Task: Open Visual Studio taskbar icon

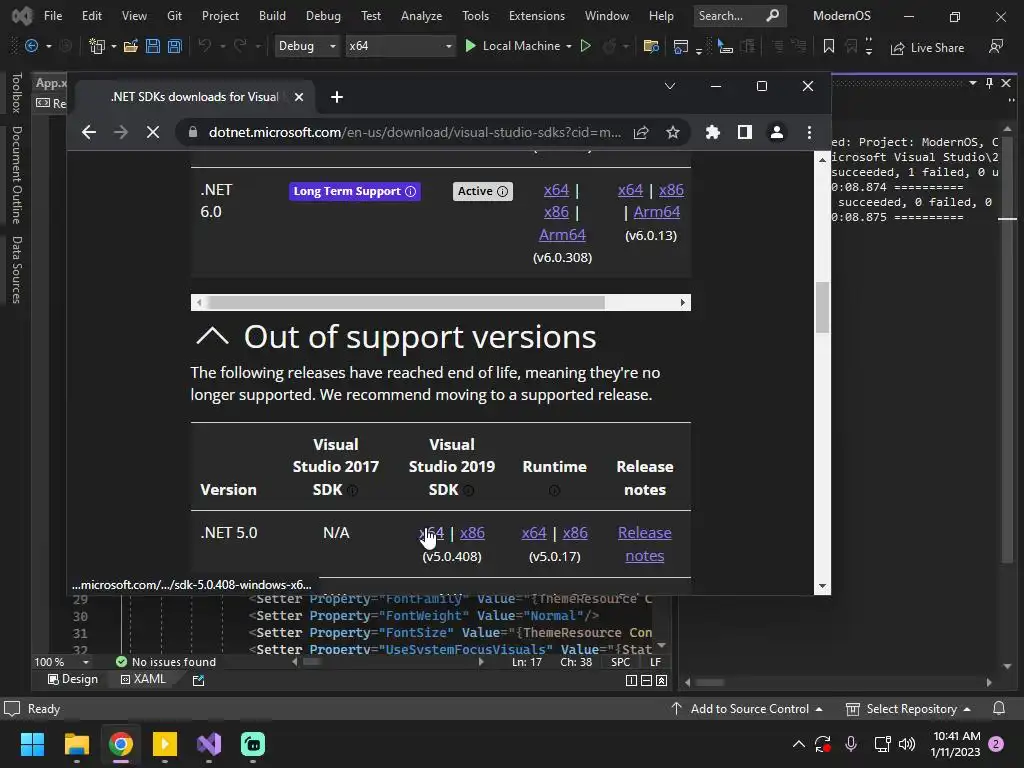Action: [x=209, y=744]
